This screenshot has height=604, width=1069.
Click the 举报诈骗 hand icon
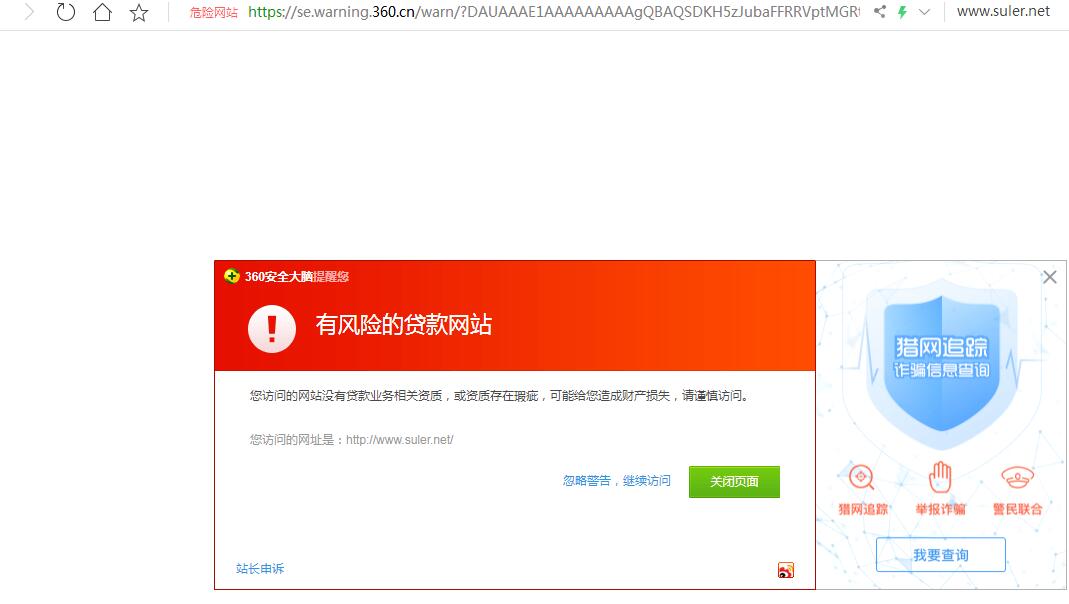tap(940, 477)
